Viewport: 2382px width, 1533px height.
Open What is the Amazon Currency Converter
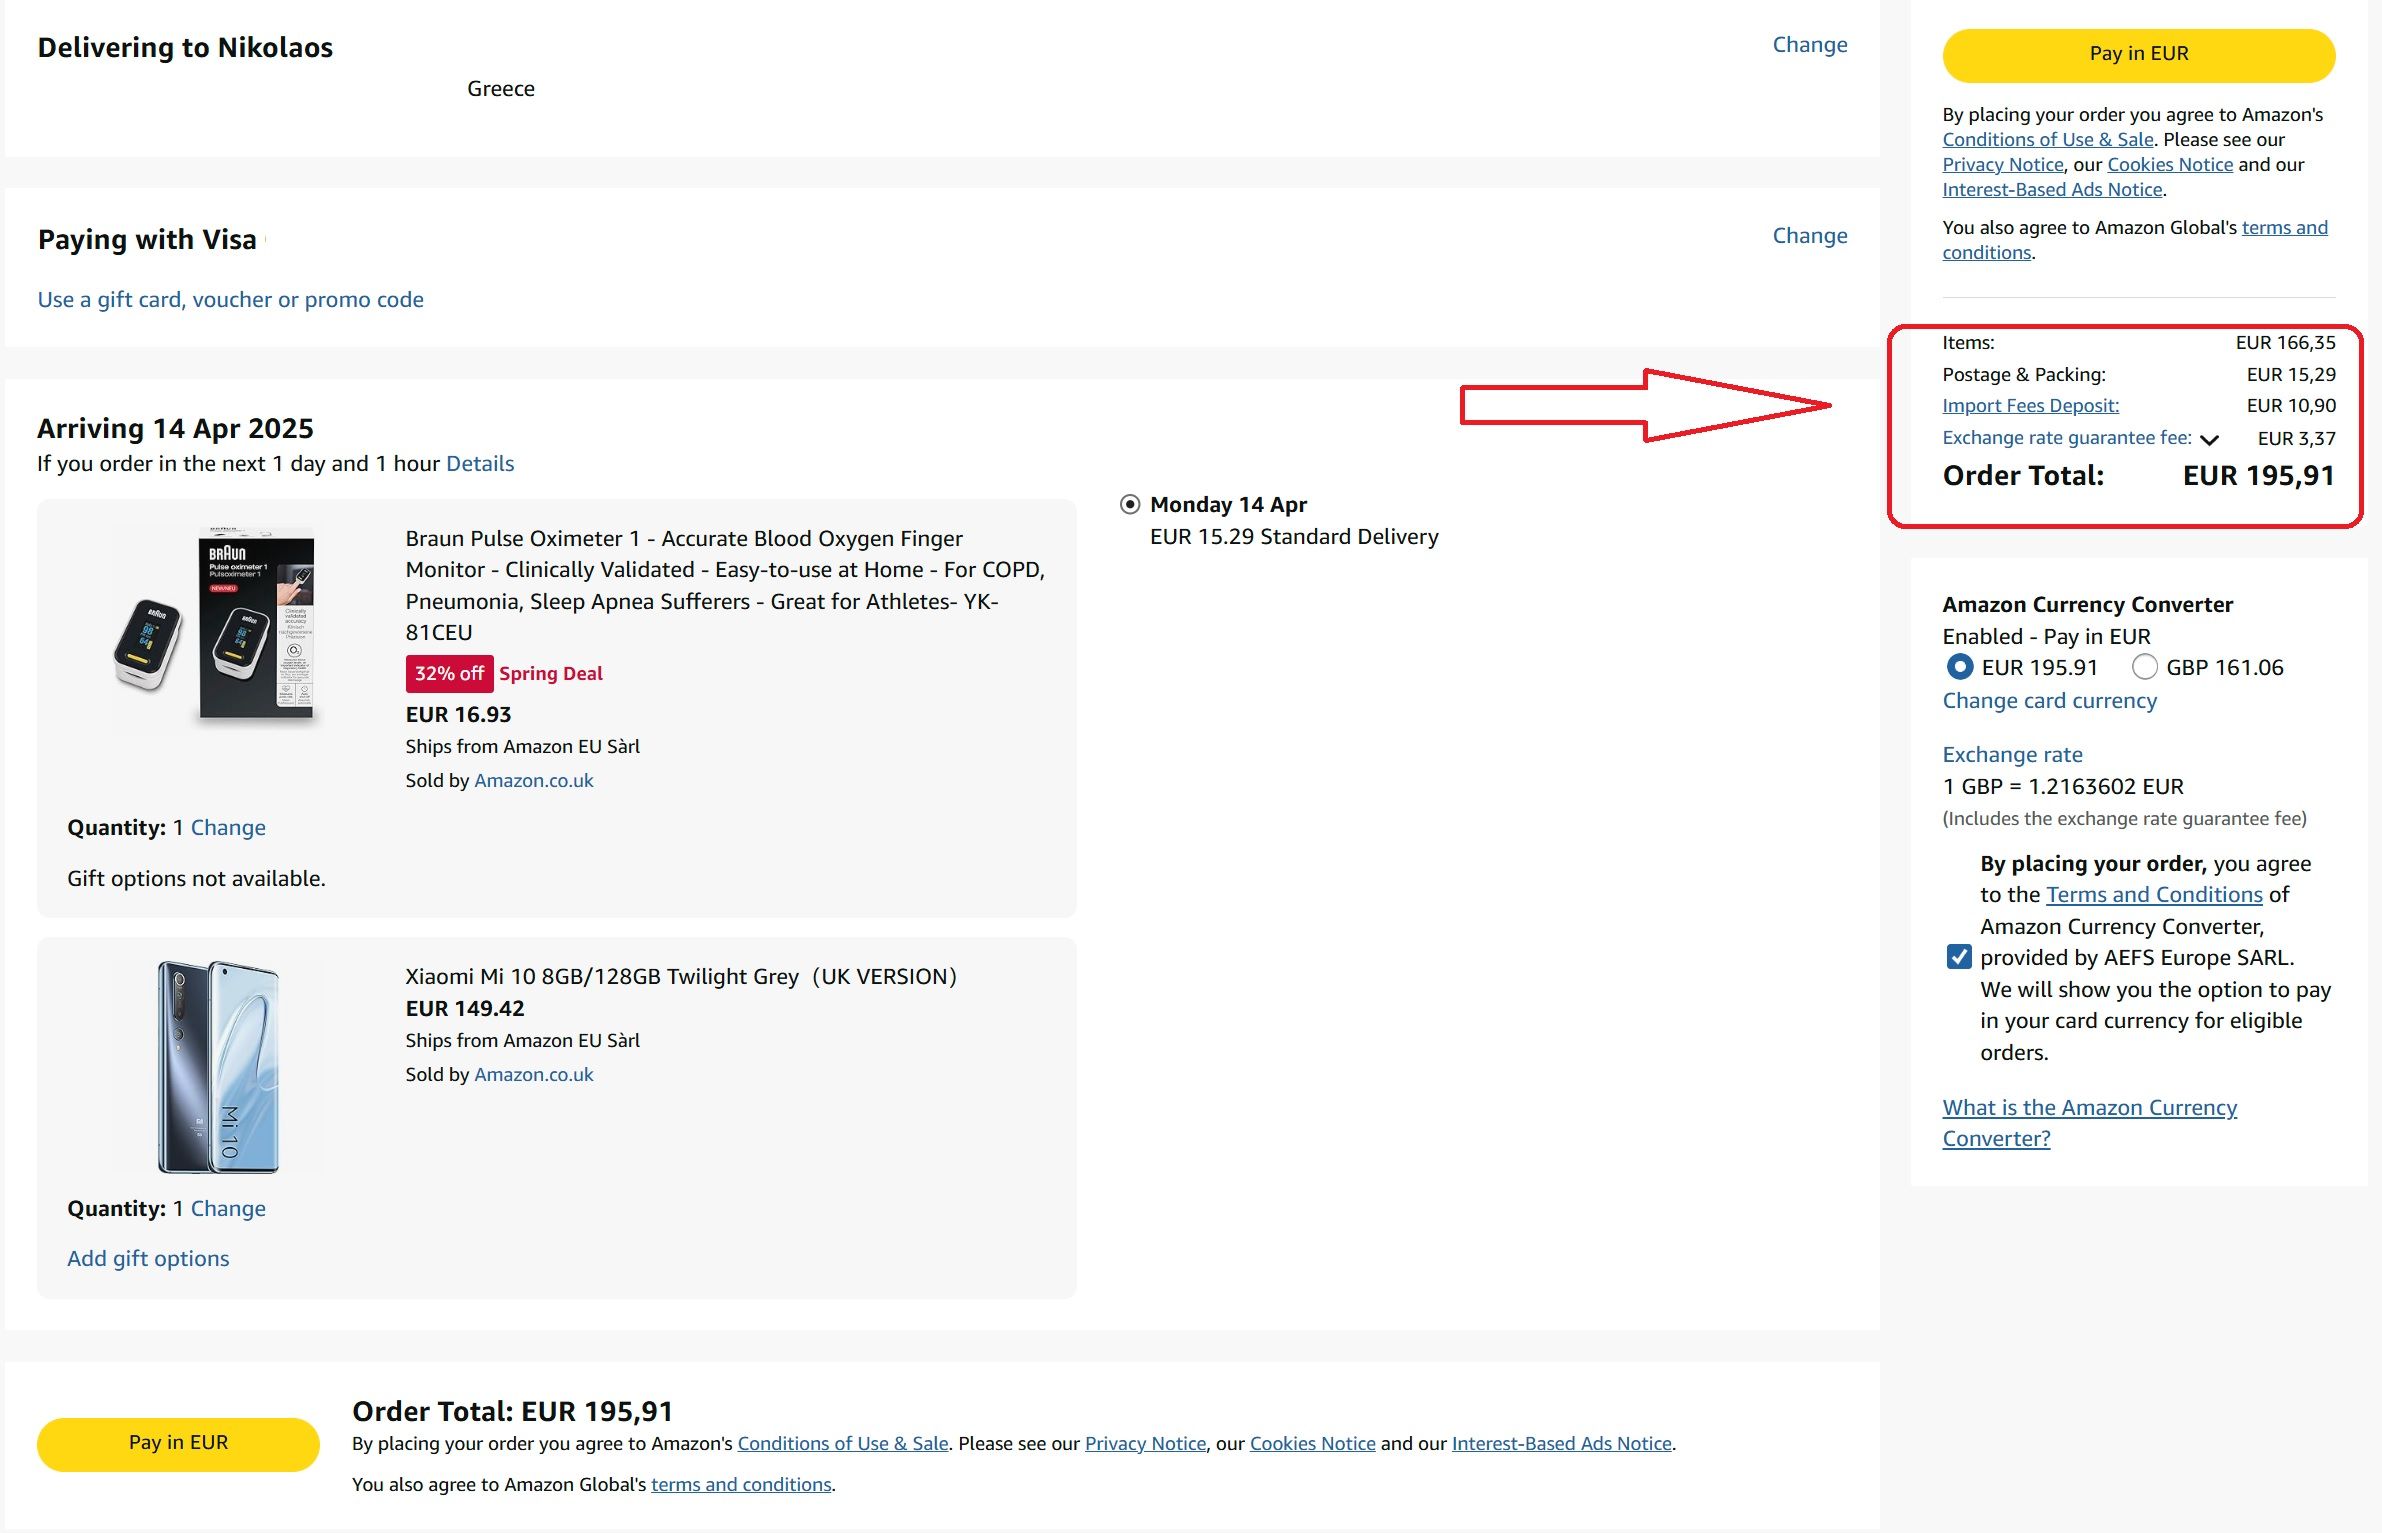2089,1123
